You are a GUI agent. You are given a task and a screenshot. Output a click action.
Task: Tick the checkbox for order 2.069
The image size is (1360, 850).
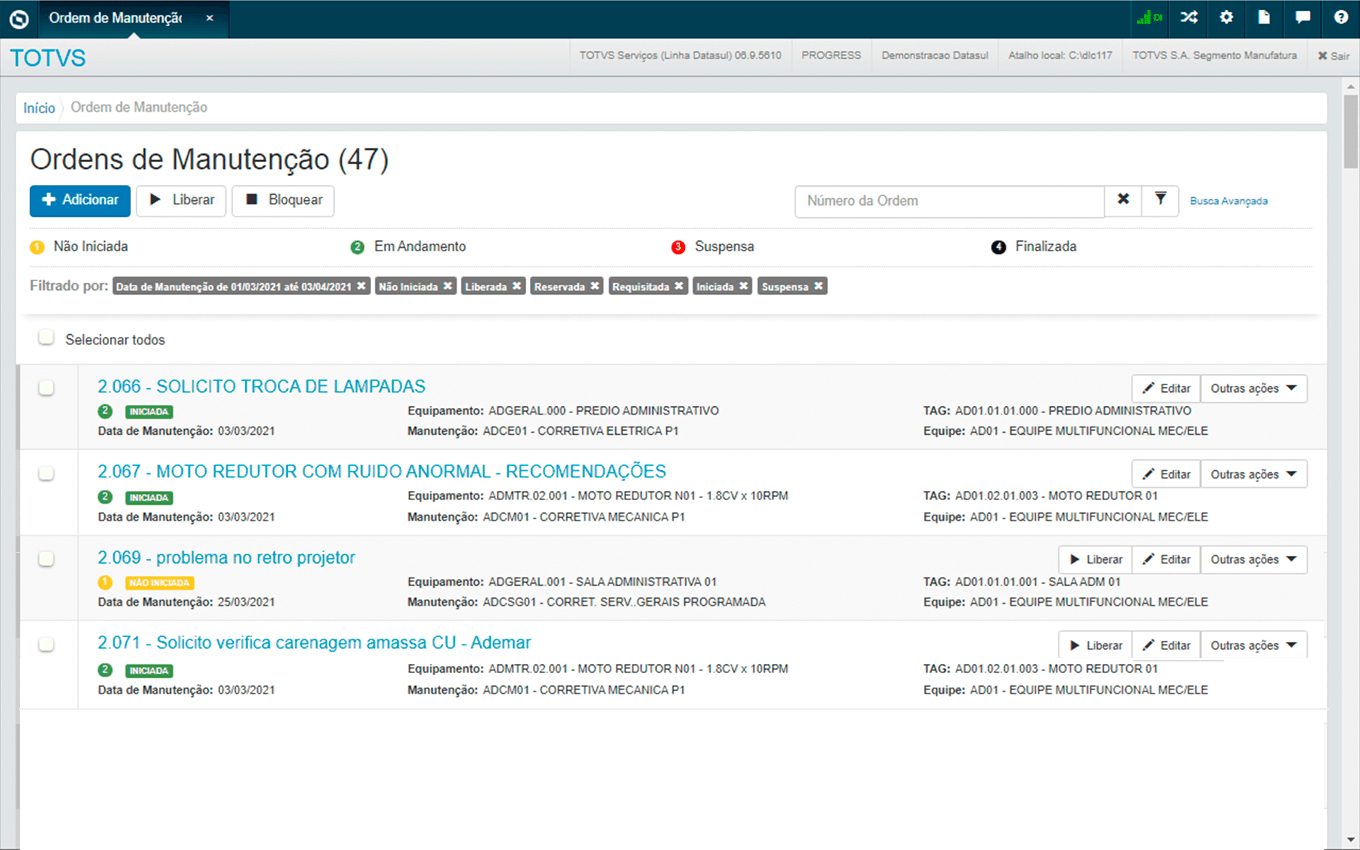click(46, 559)
